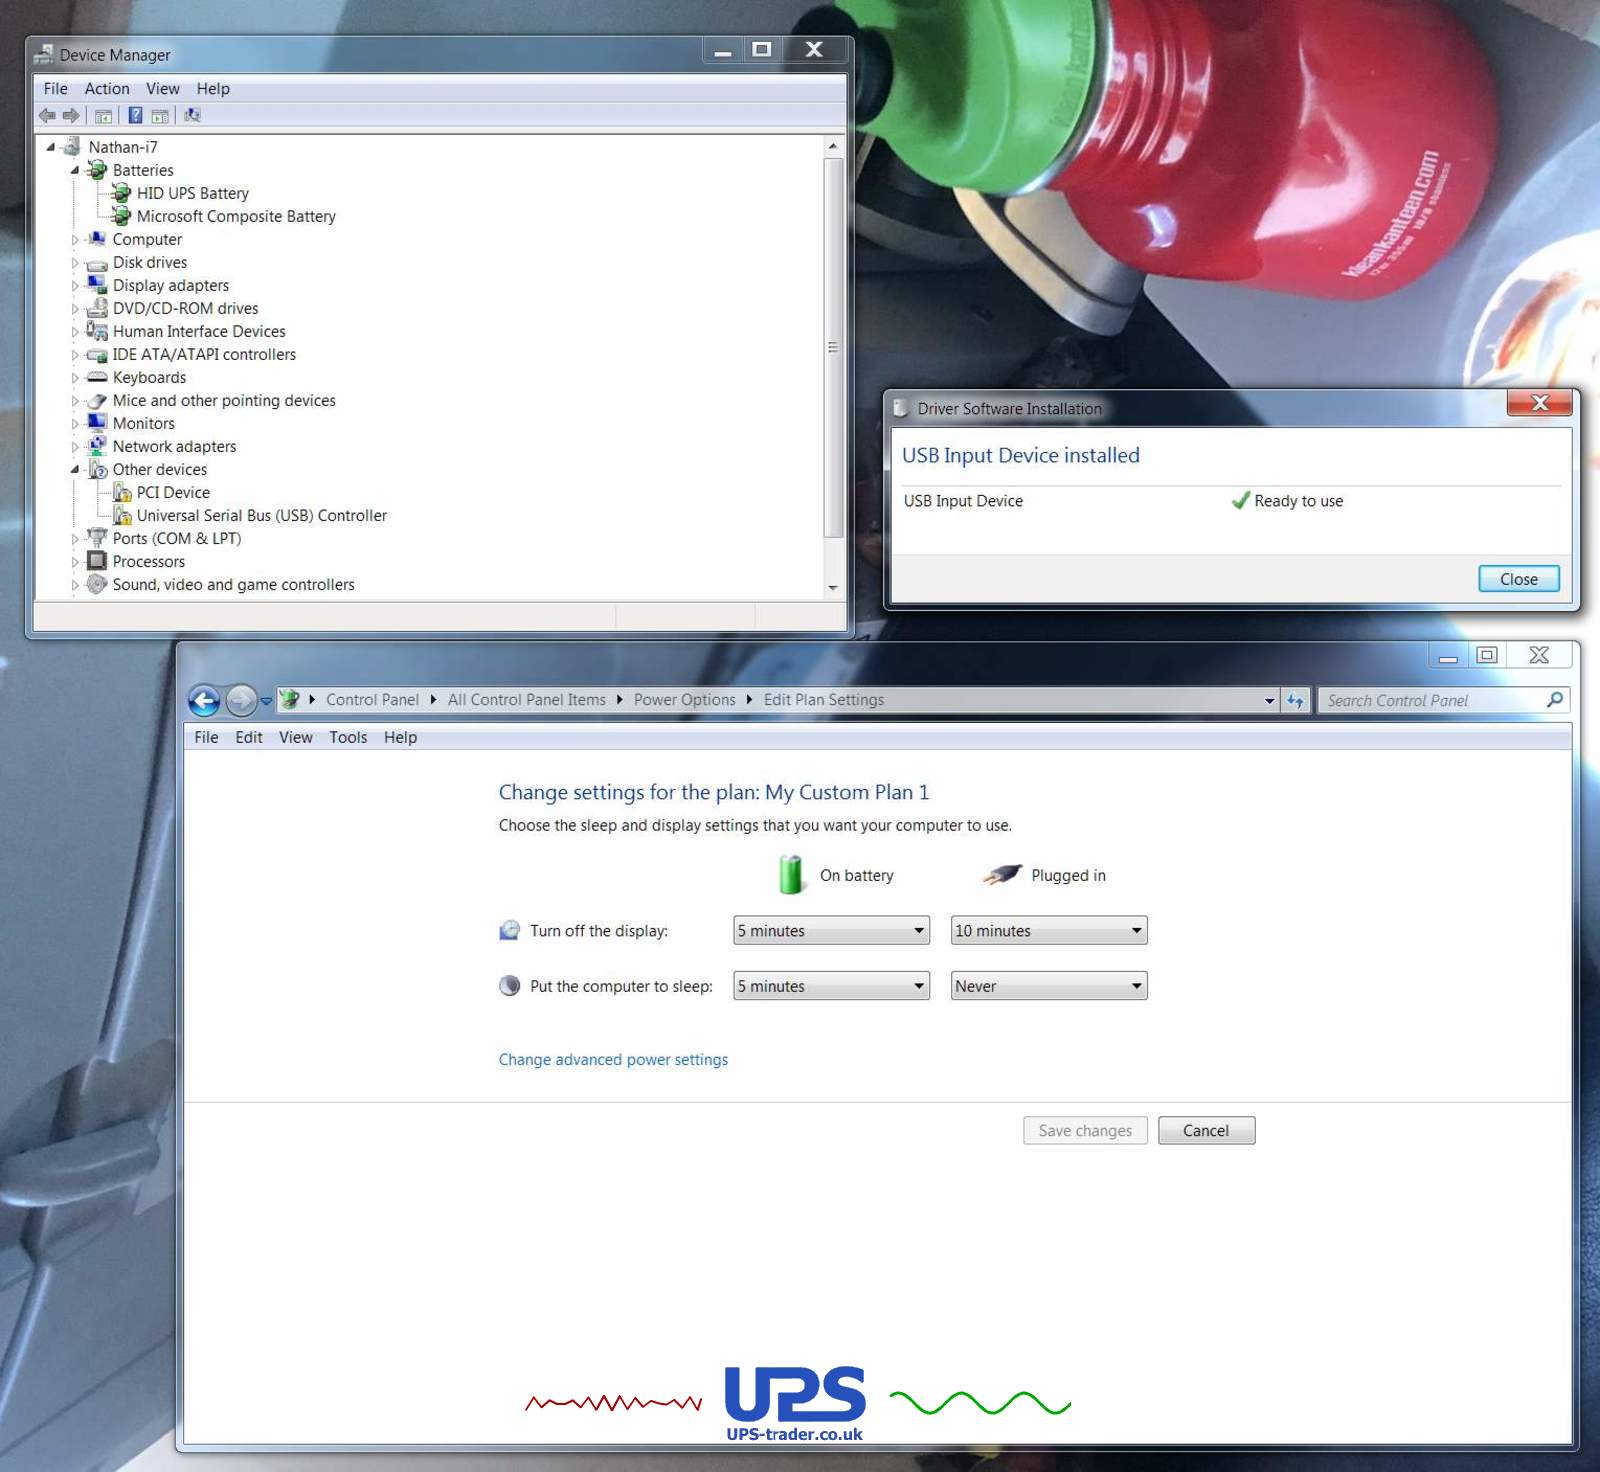Click Power Options in the breadcrumb
1600x1472 pixels.
[x=684, y=700]
